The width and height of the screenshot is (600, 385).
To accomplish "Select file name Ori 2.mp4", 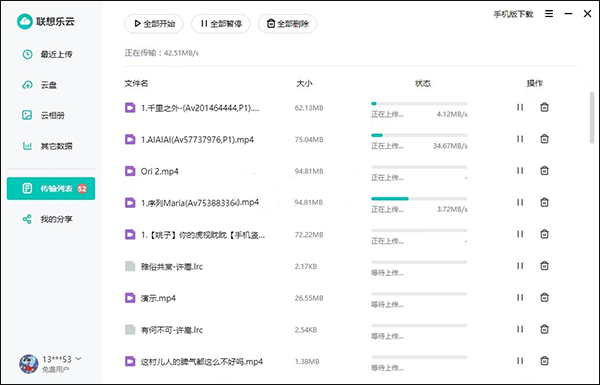I will pyautogui.click(x=160, y=171).
